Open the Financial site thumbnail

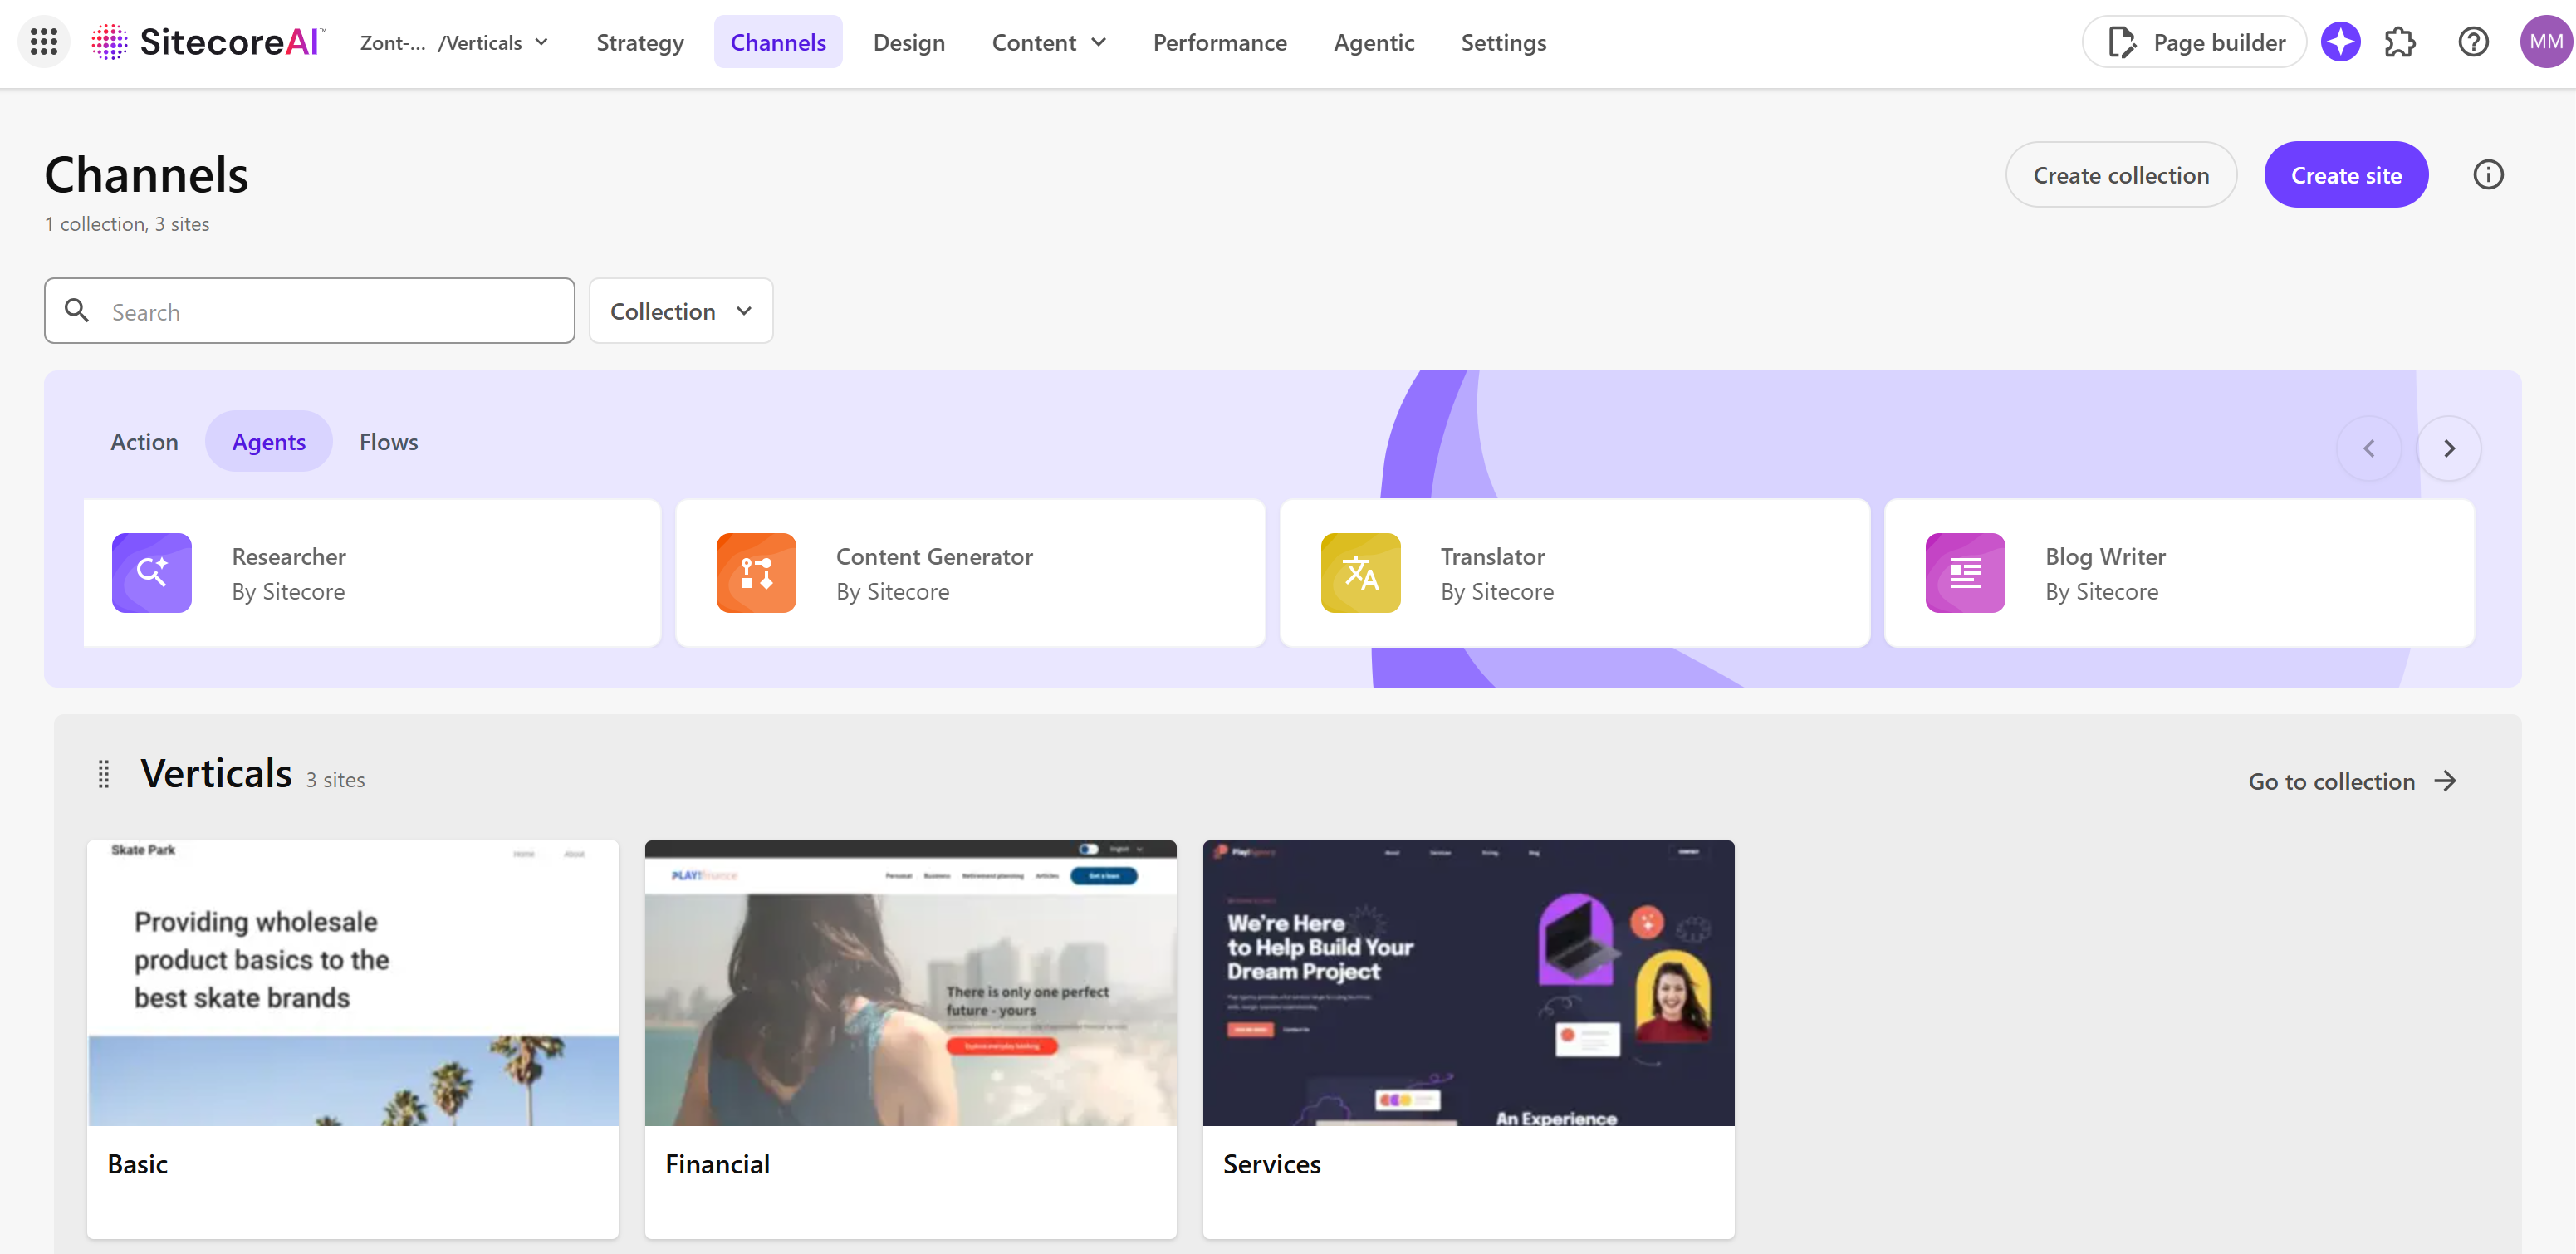click(910, 983)
